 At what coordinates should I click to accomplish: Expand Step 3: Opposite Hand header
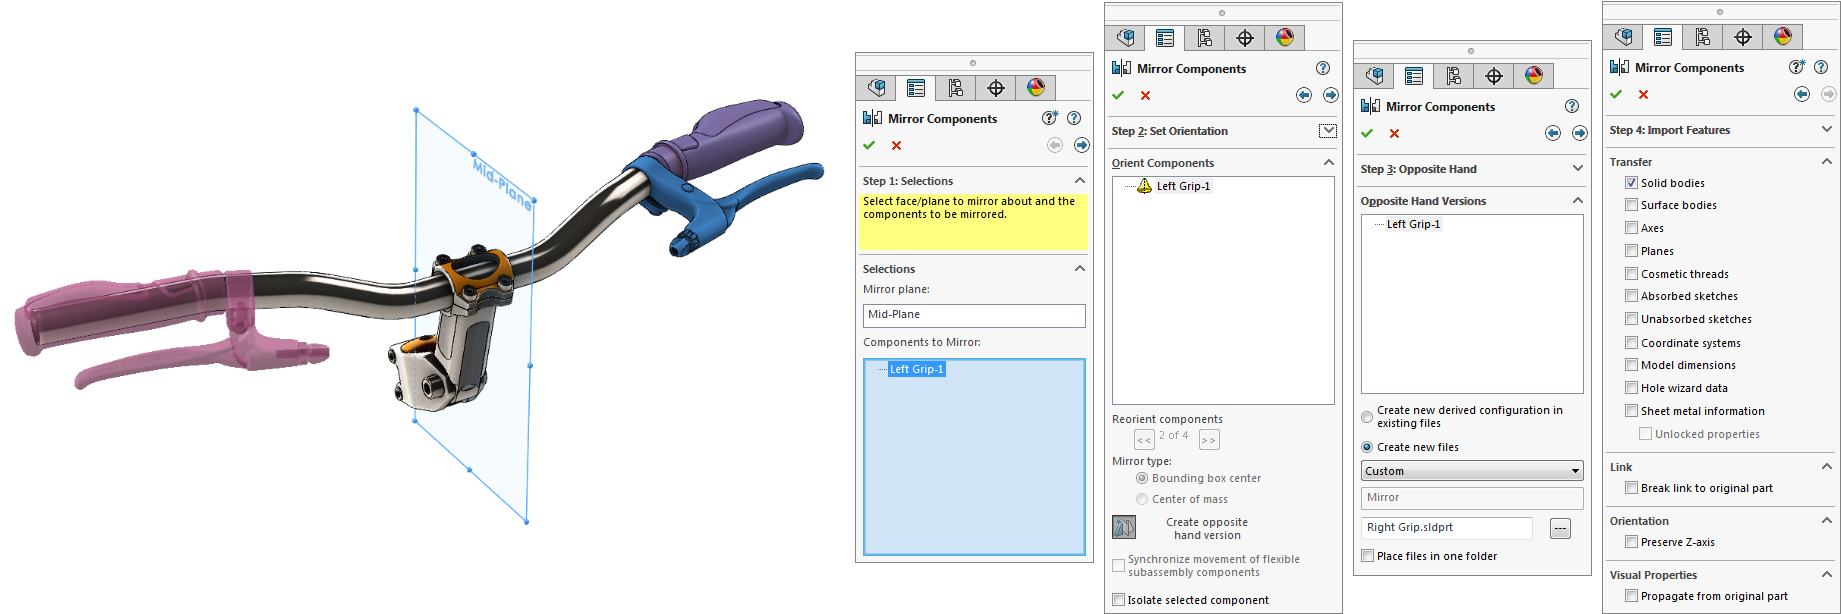tap(1578, 169)
